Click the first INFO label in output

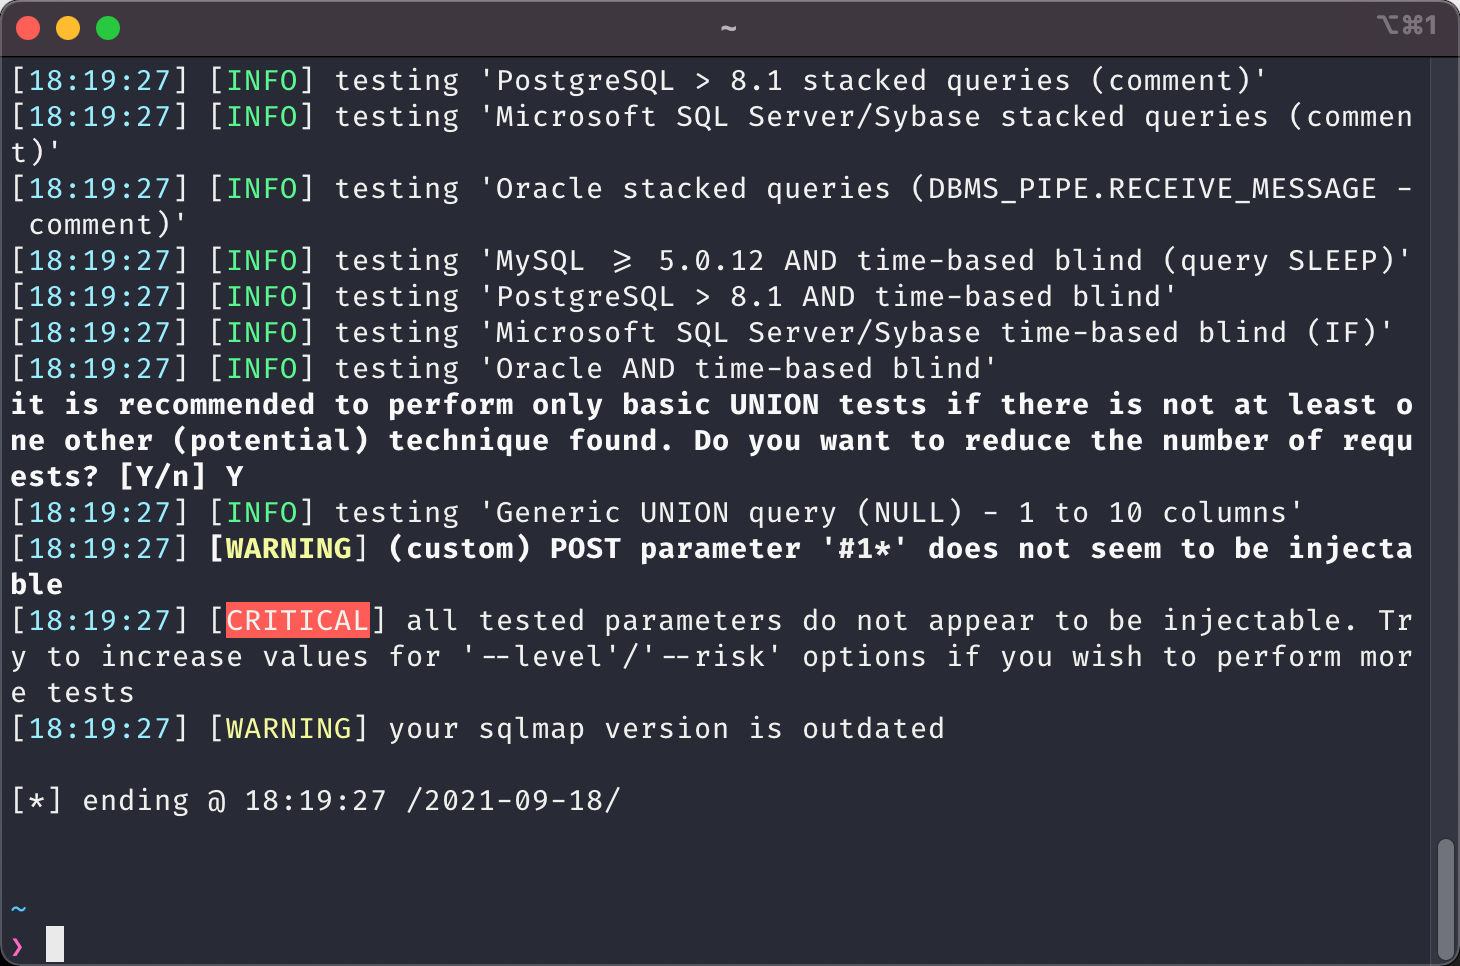click(x=262, y=80)
